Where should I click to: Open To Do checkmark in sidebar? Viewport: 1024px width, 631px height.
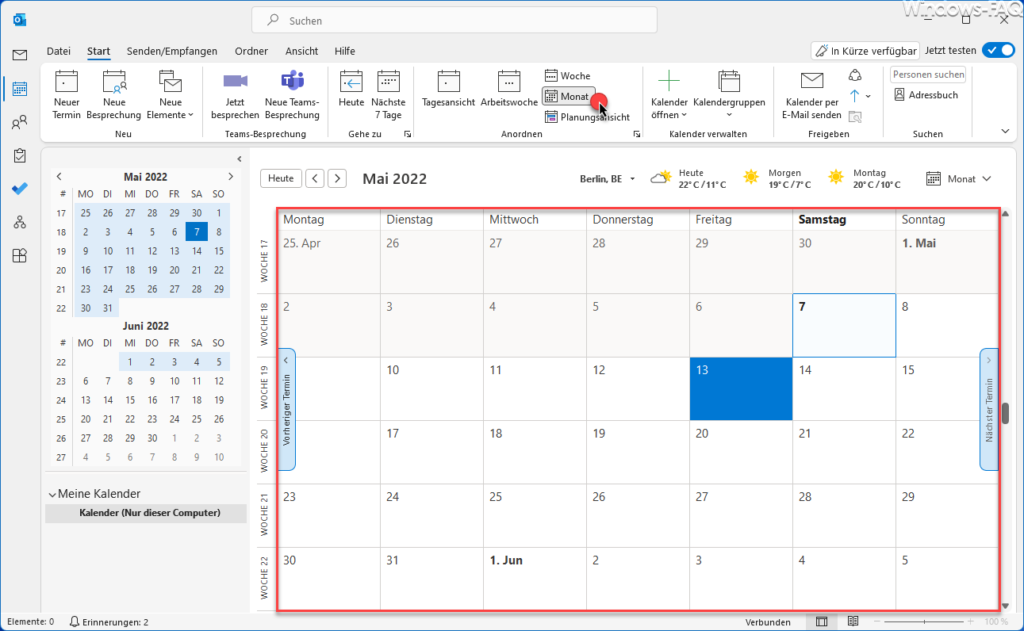tap(20, 189)
